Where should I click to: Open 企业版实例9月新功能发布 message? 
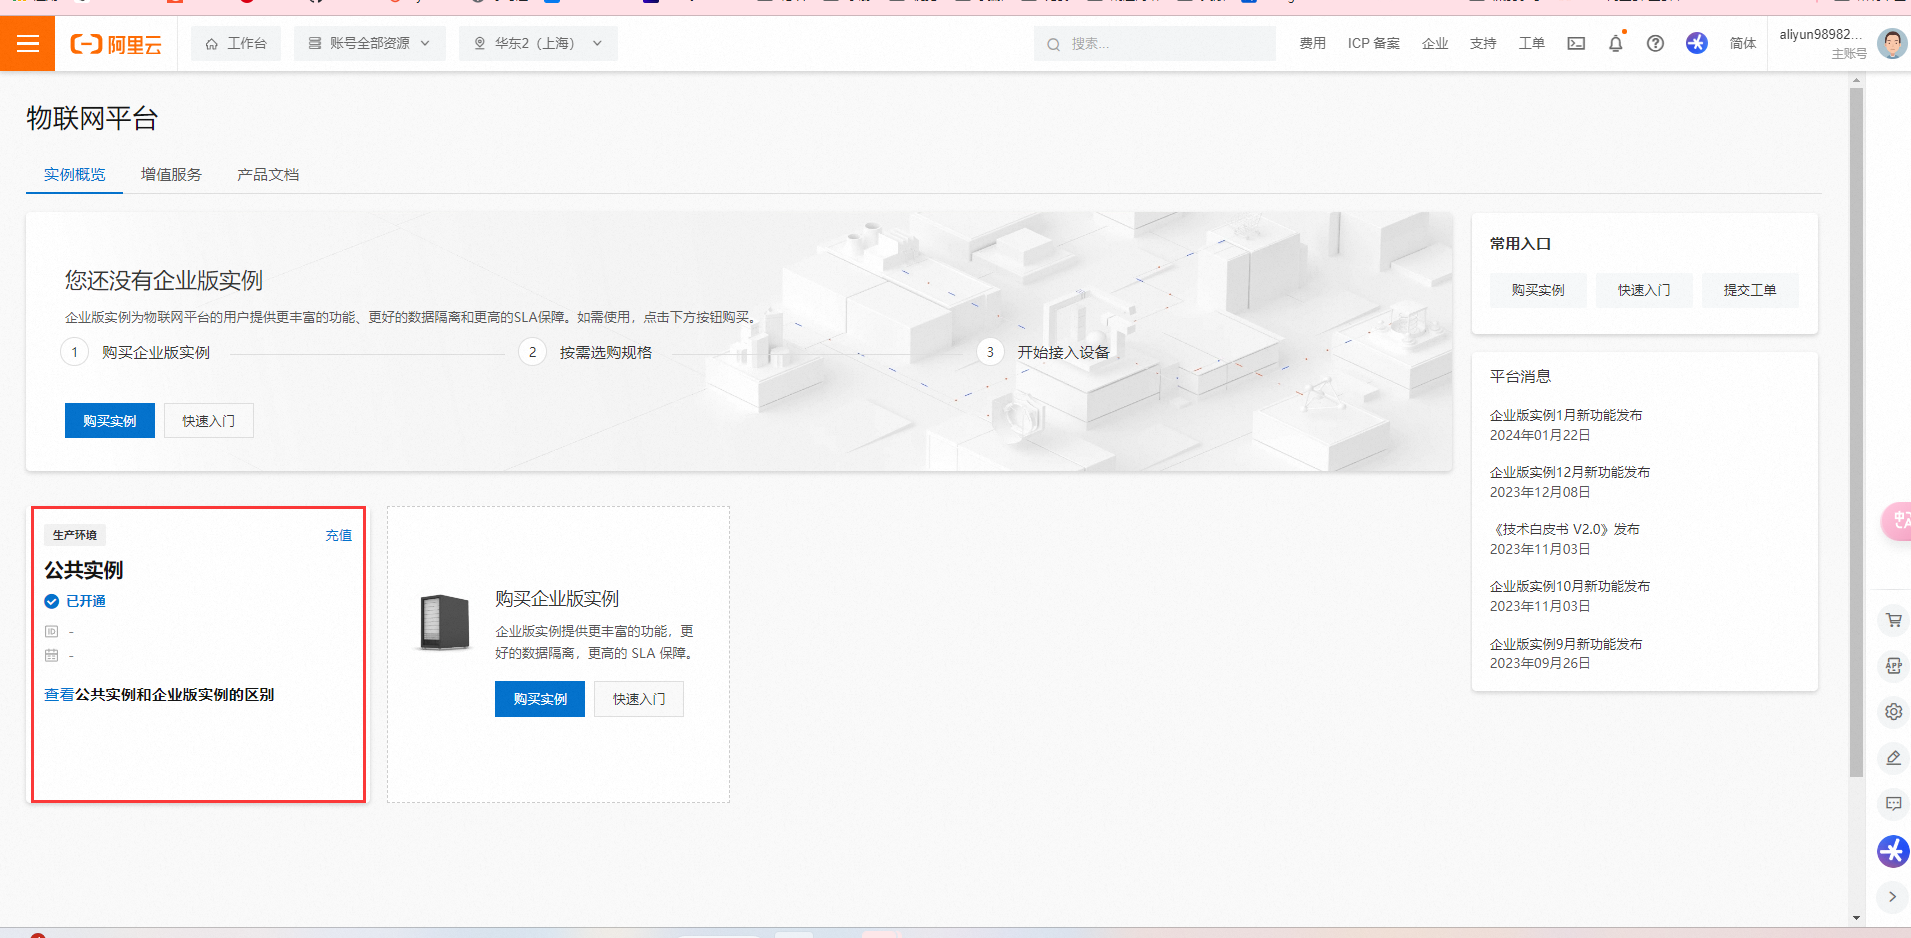click(1566, 644)
